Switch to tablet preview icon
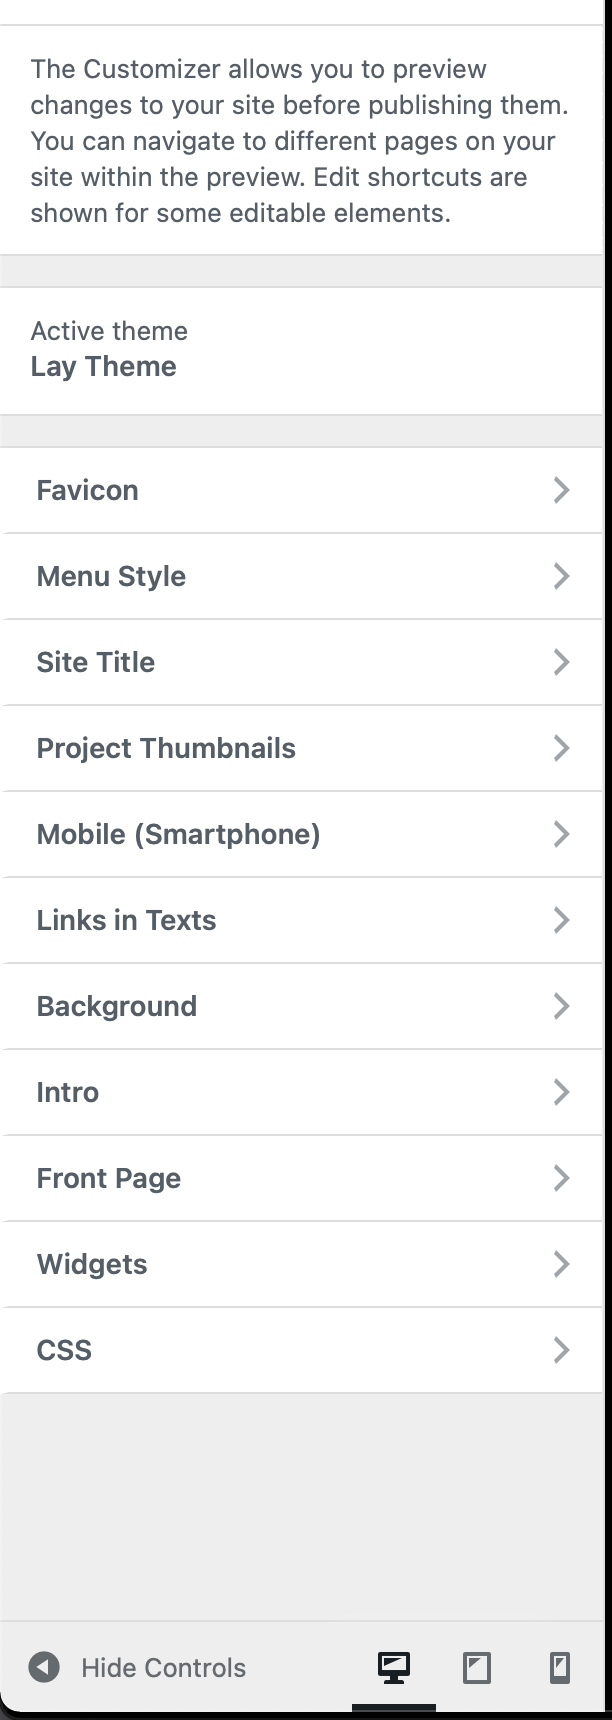Screen dimensions: 612x1720 pos(477,1667)
